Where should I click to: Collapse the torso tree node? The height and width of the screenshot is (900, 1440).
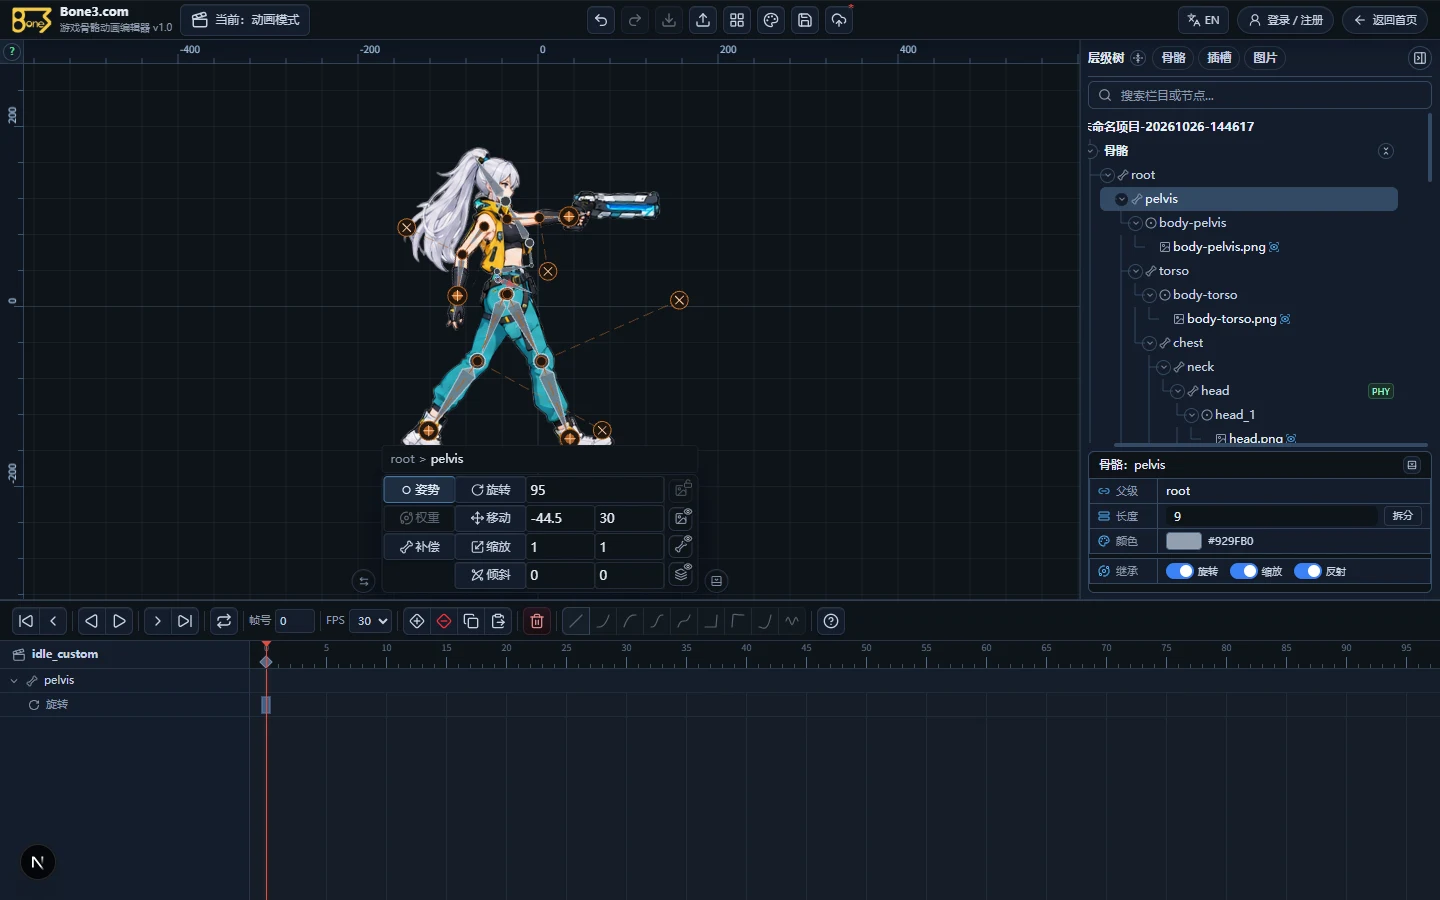1136,271
